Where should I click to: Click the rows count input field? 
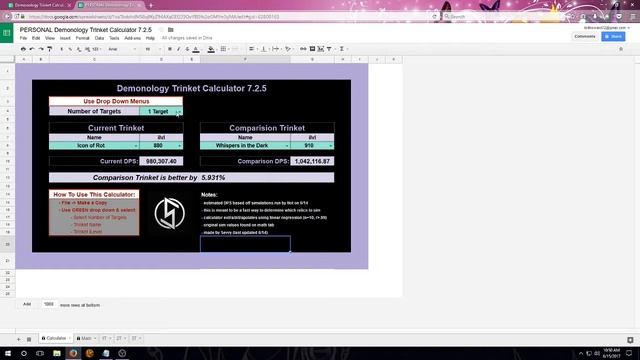49,304
